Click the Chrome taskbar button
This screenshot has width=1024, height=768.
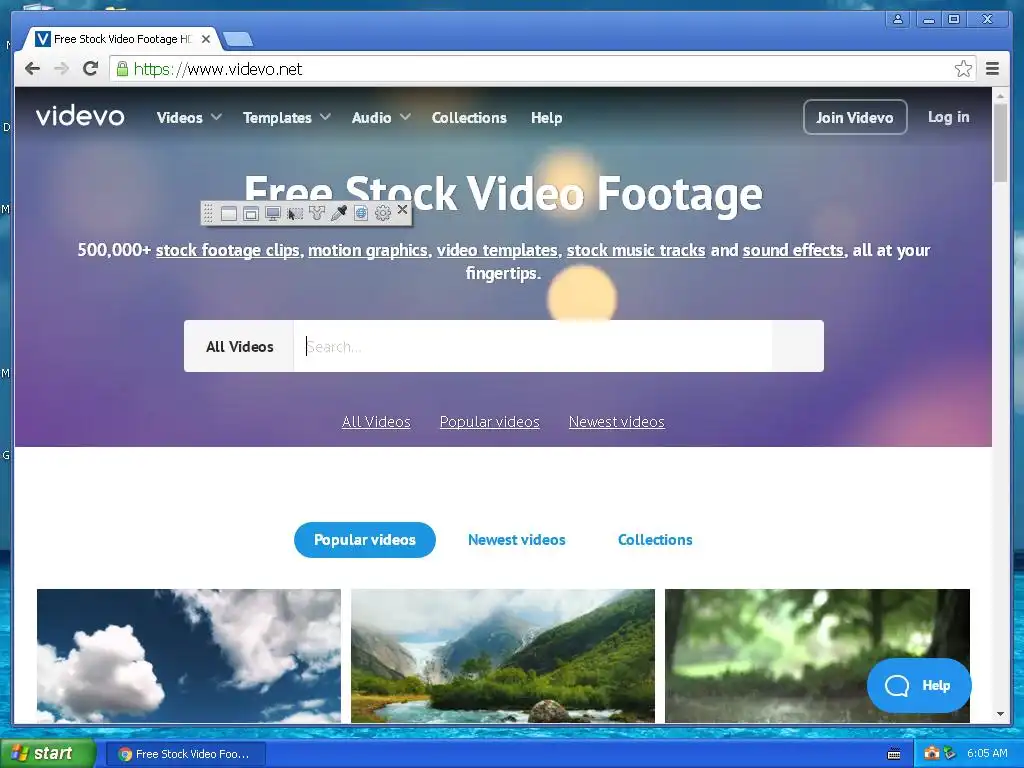point(186,754)
